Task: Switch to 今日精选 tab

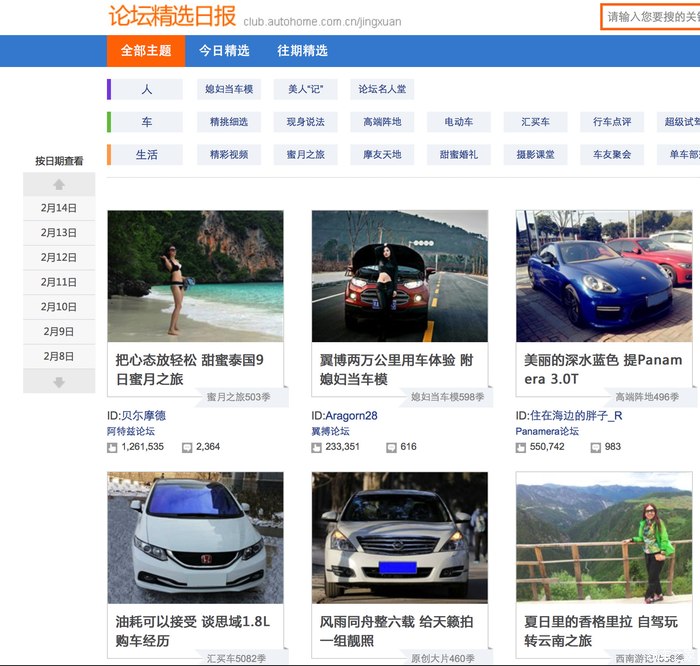Action: [224, 51]
